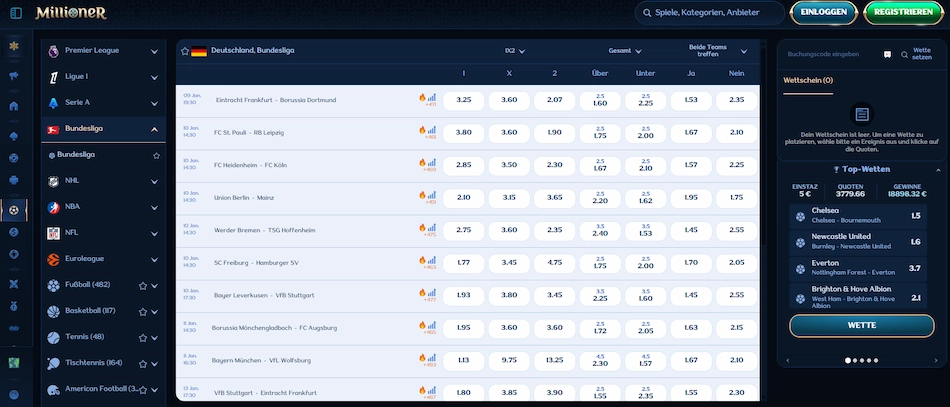Viewport: 950px width, 407px height.
Task: Expand the Premier League chevron
Action: 154,51
